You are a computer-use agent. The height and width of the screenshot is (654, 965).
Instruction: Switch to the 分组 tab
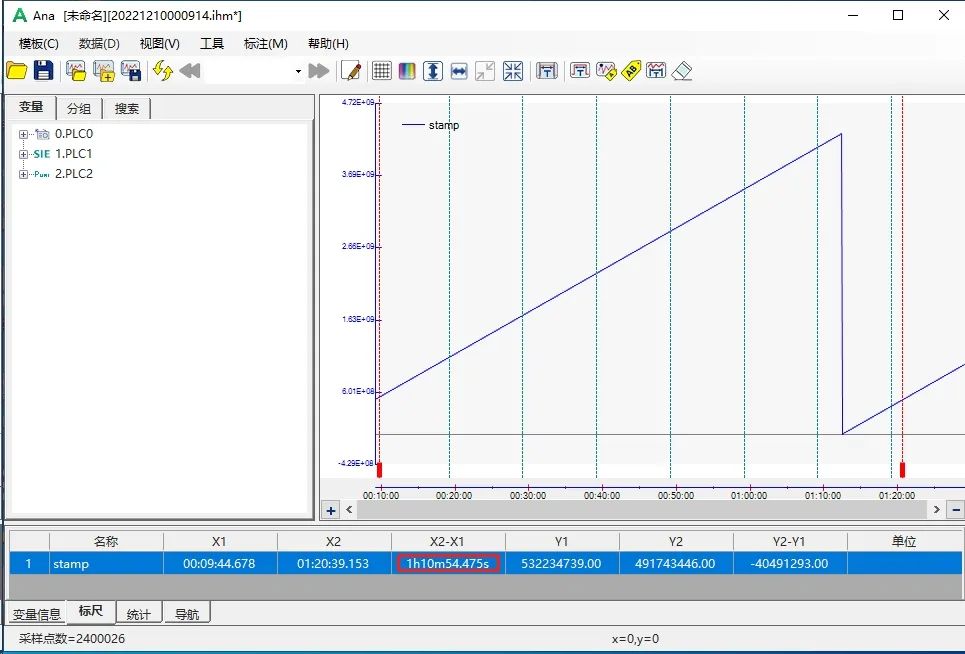click(79, 108)
